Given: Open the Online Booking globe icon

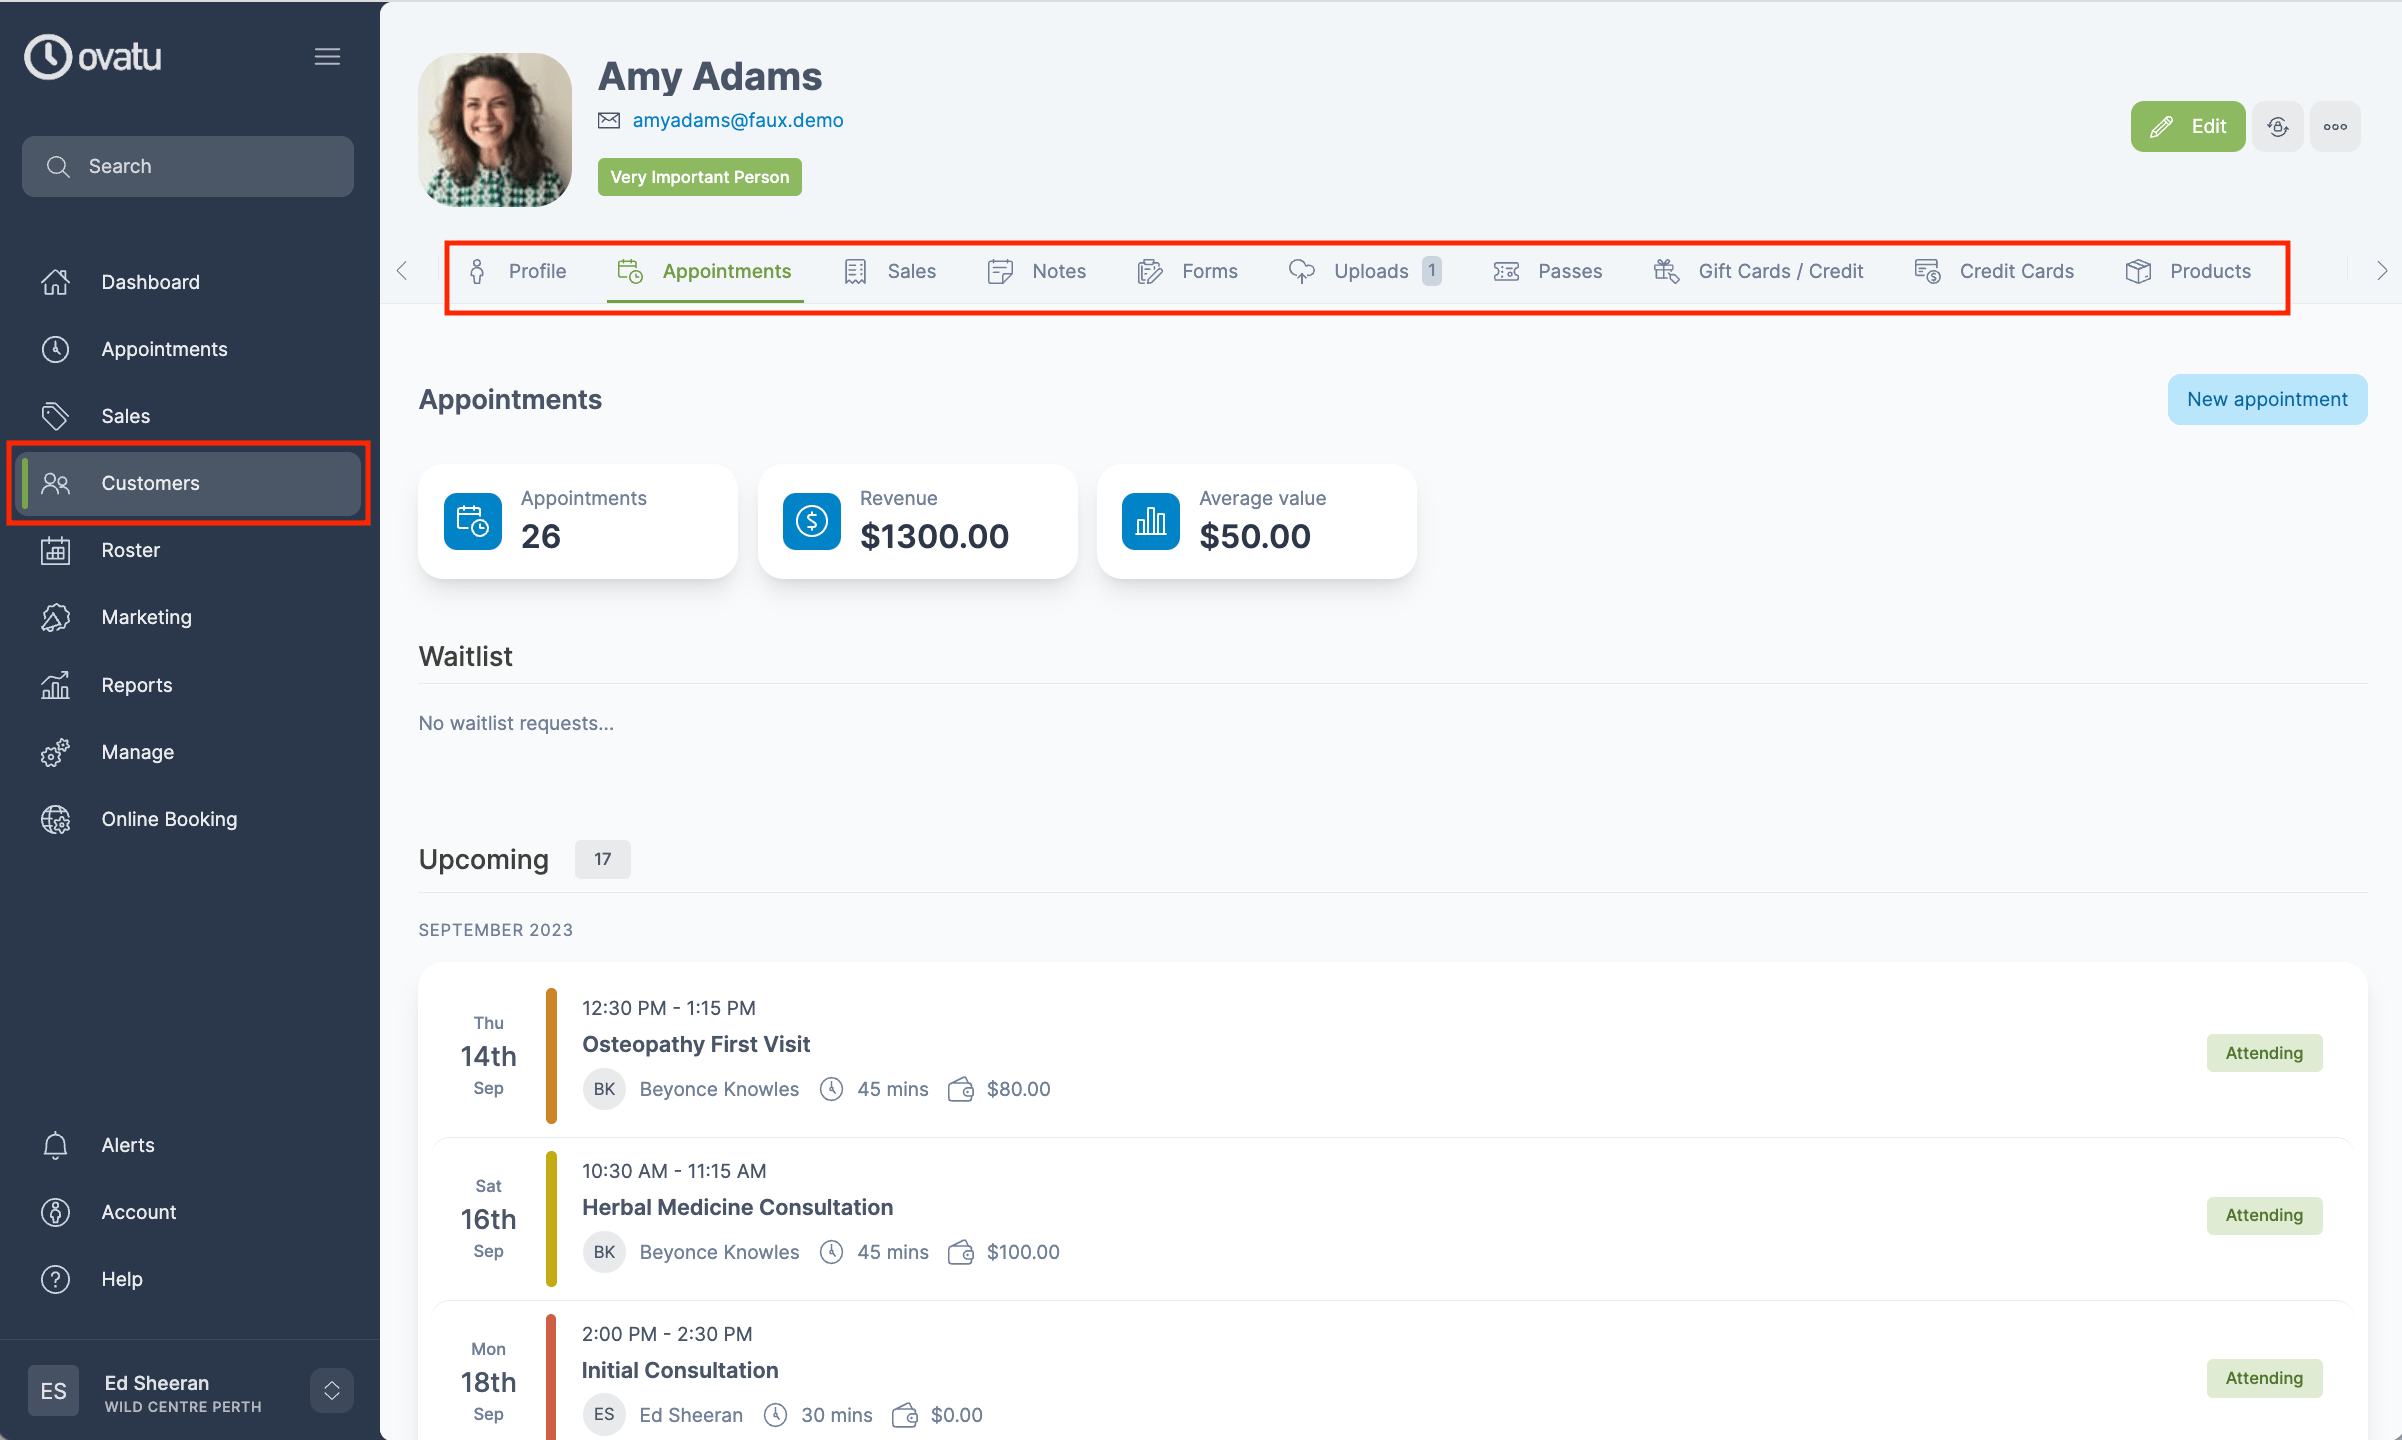Looking at the screenshot, I should [x=55, y=819].
